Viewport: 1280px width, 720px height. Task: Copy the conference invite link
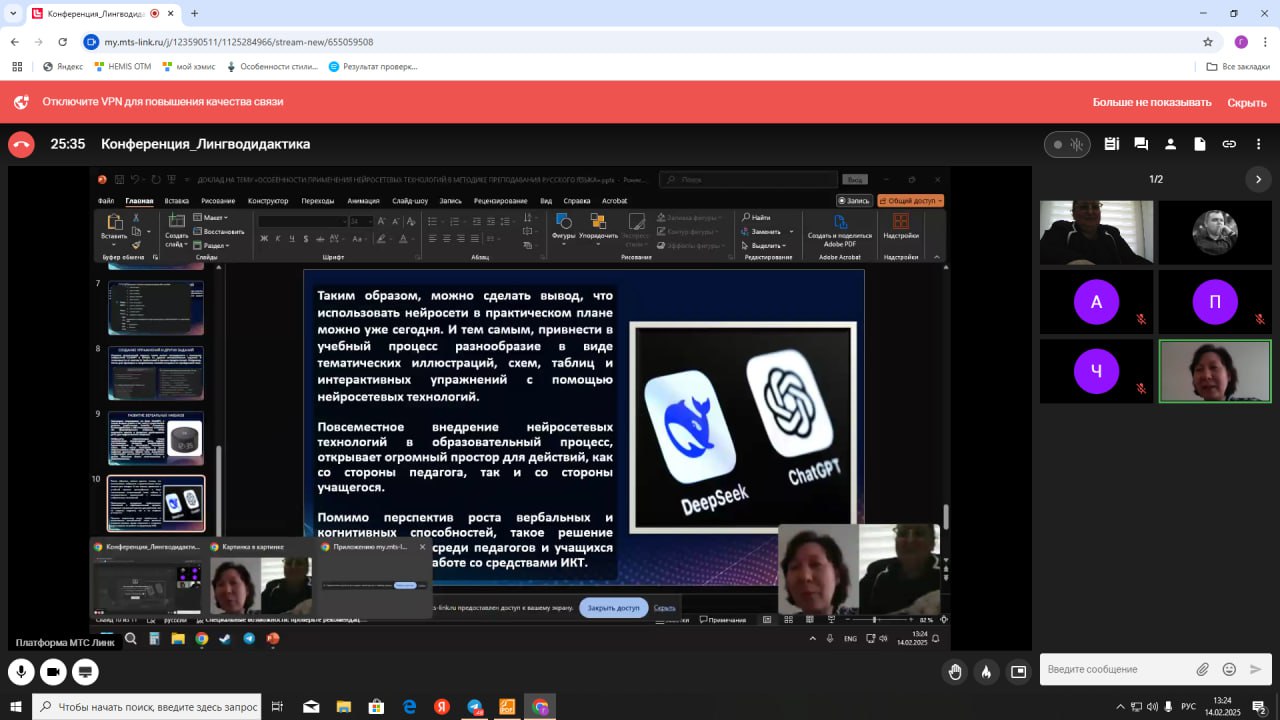(x=1229, y=144)
